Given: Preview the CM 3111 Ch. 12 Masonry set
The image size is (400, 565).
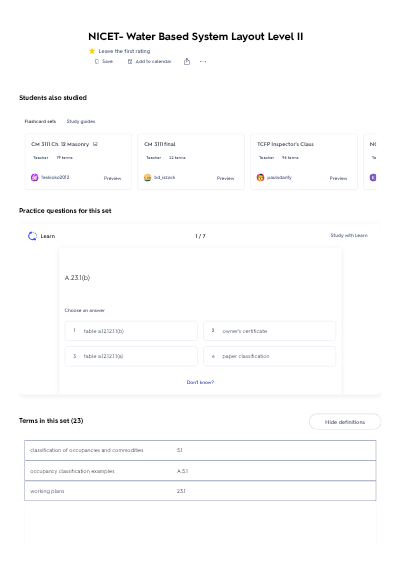Looking at the screenshot, I should coord(112,178).
